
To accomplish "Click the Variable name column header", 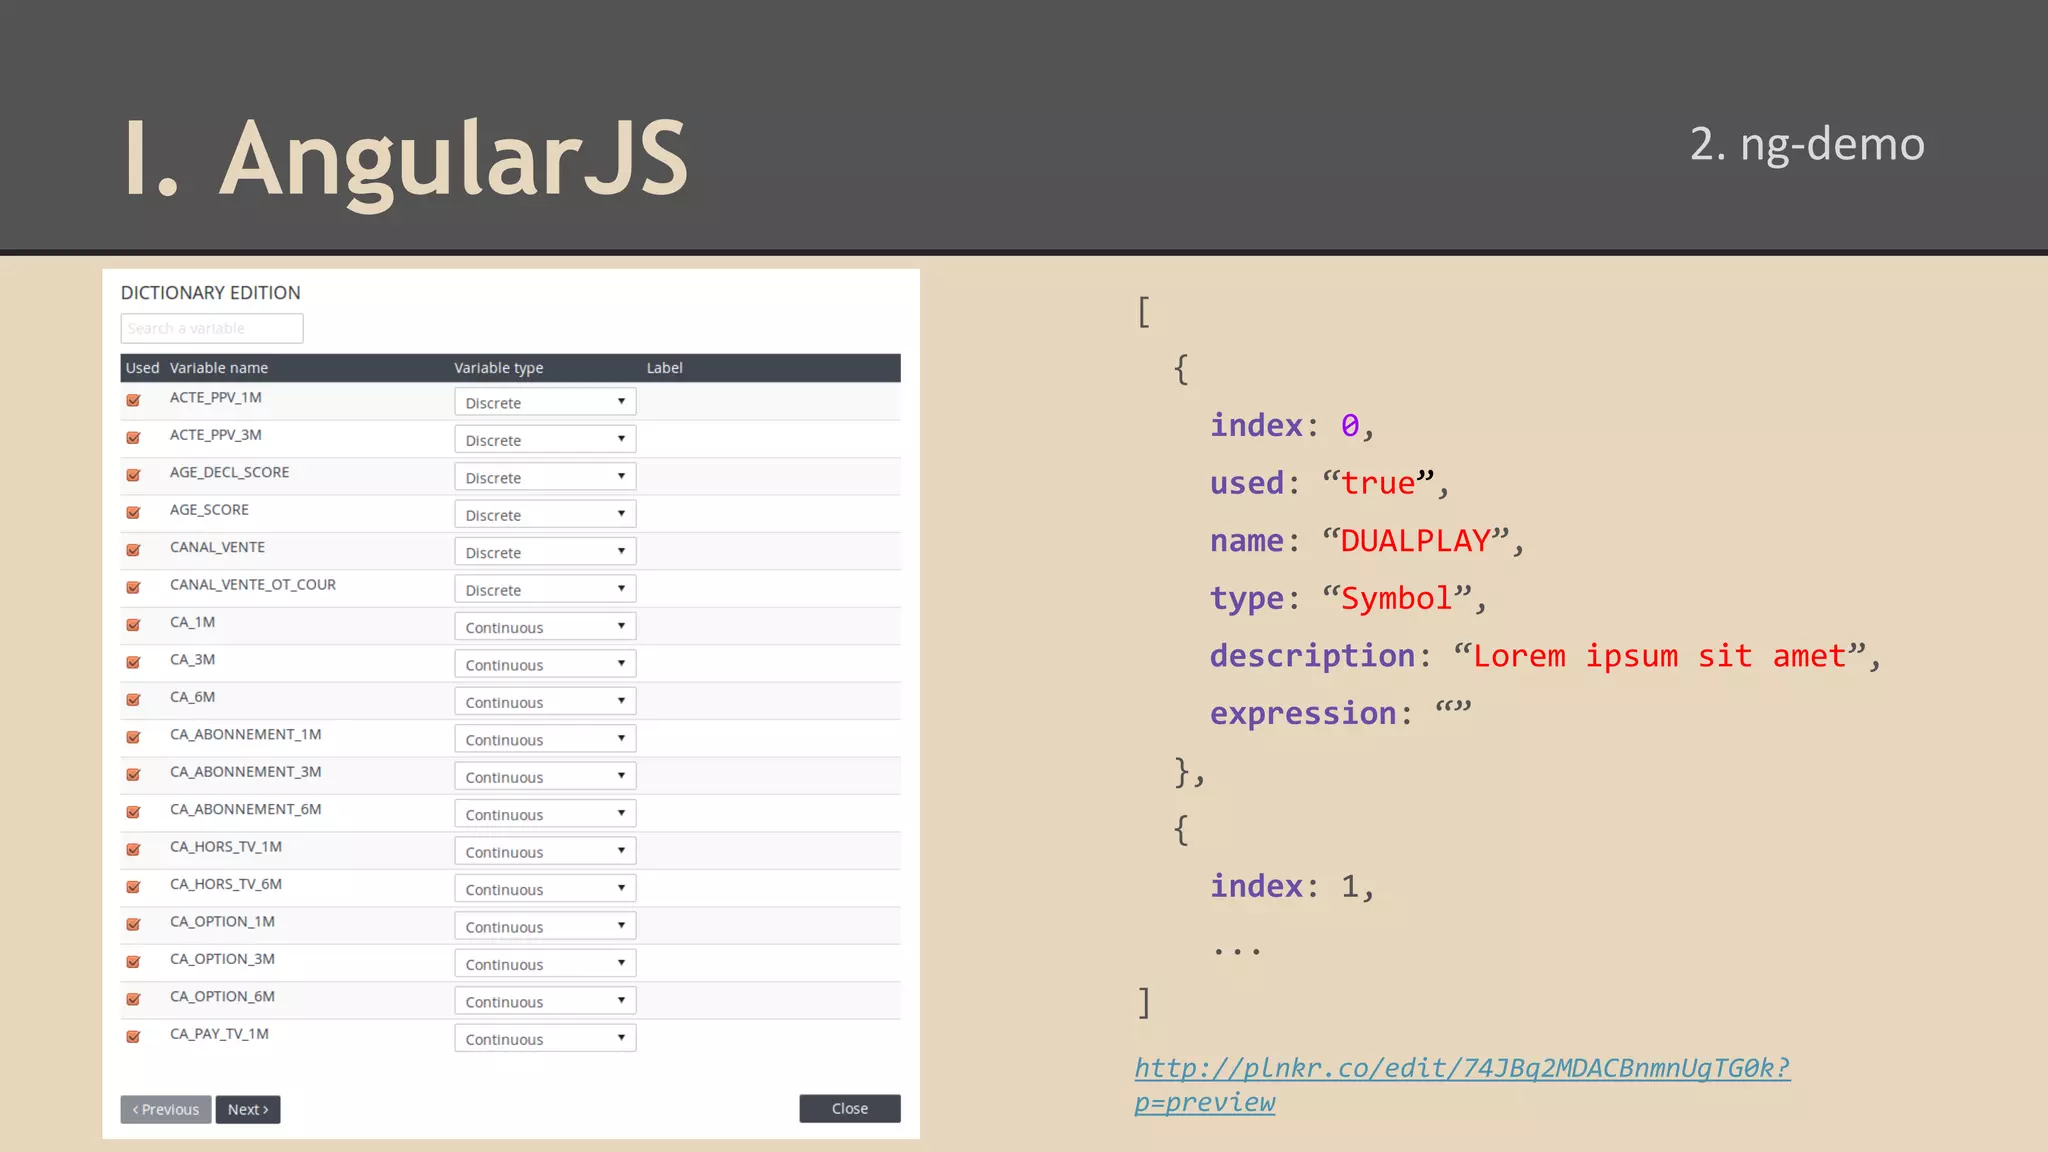I will coord(219,368).
